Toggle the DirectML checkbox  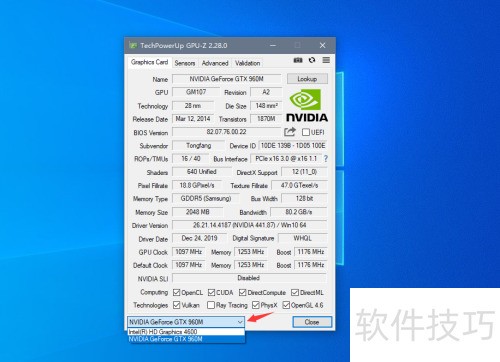pos(295,293)
